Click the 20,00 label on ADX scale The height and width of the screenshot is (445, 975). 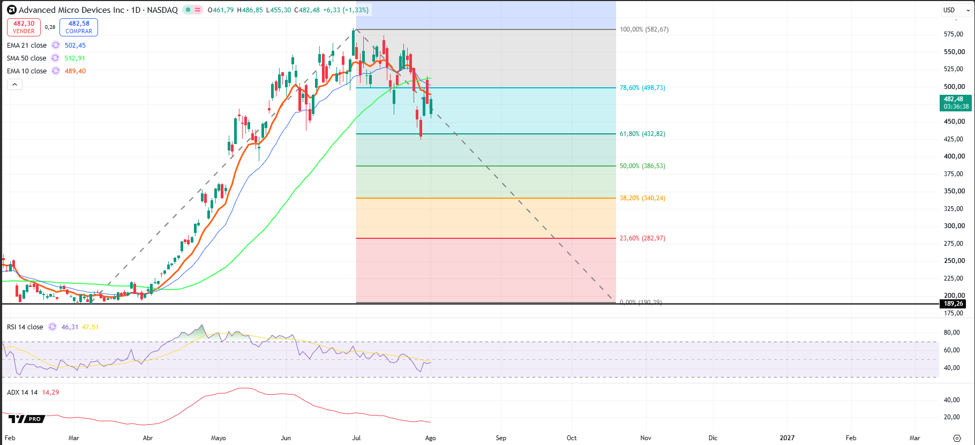[953, 417]
